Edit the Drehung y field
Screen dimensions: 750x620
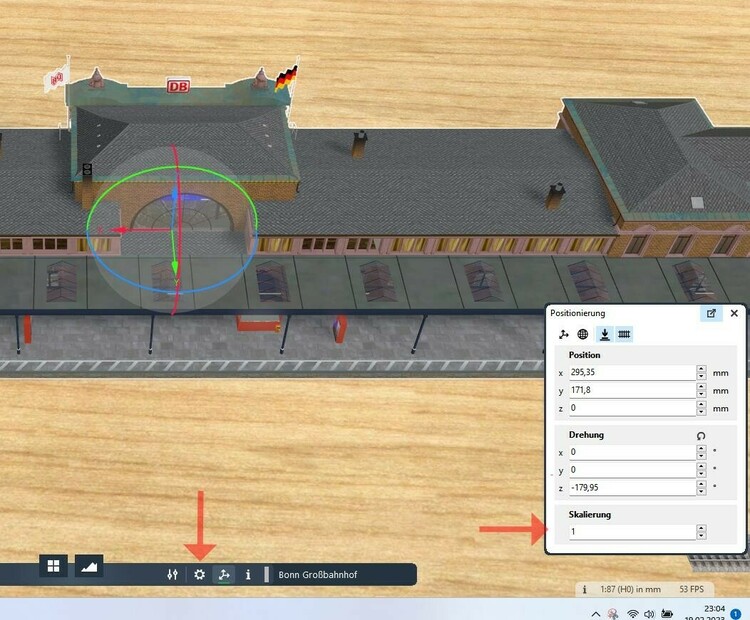coord(632,470)
